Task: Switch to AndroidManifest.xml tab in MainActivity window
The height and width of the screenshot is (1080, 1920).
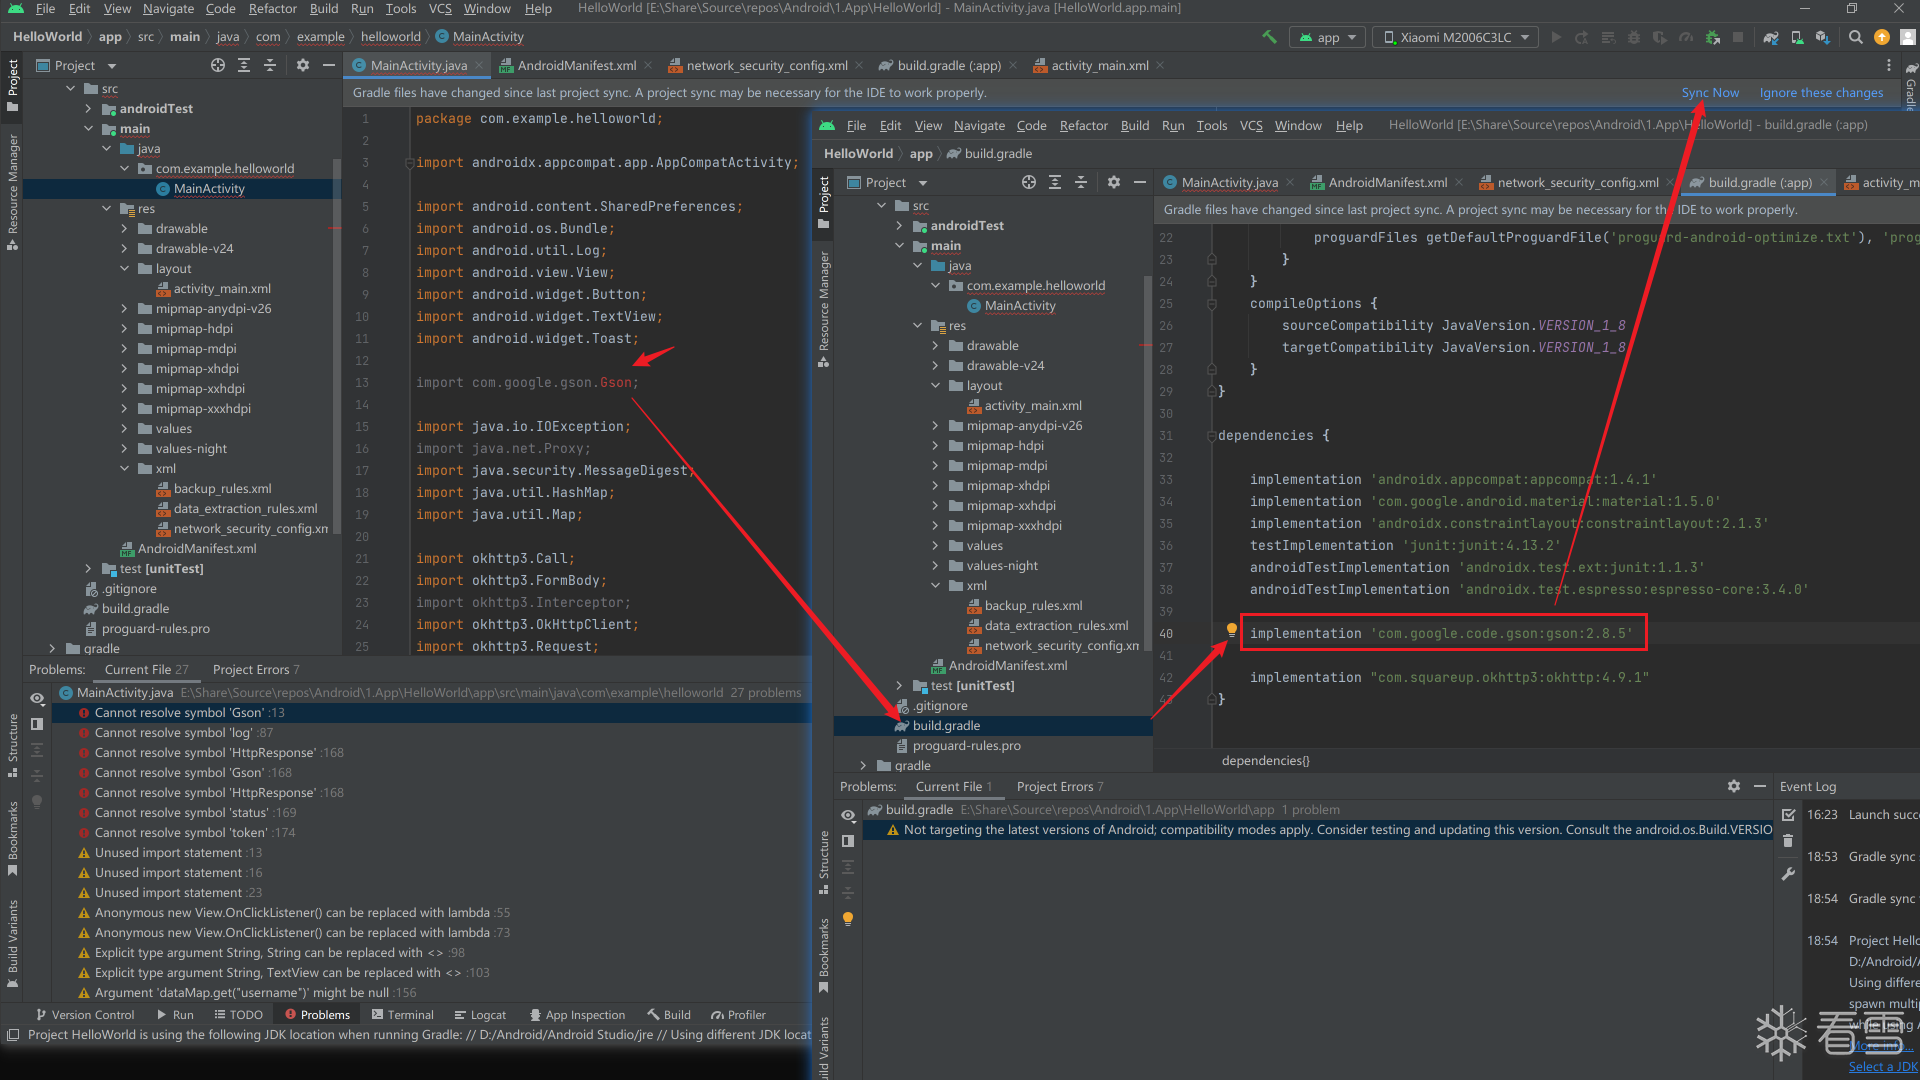Action: click(x=576, y=65)
